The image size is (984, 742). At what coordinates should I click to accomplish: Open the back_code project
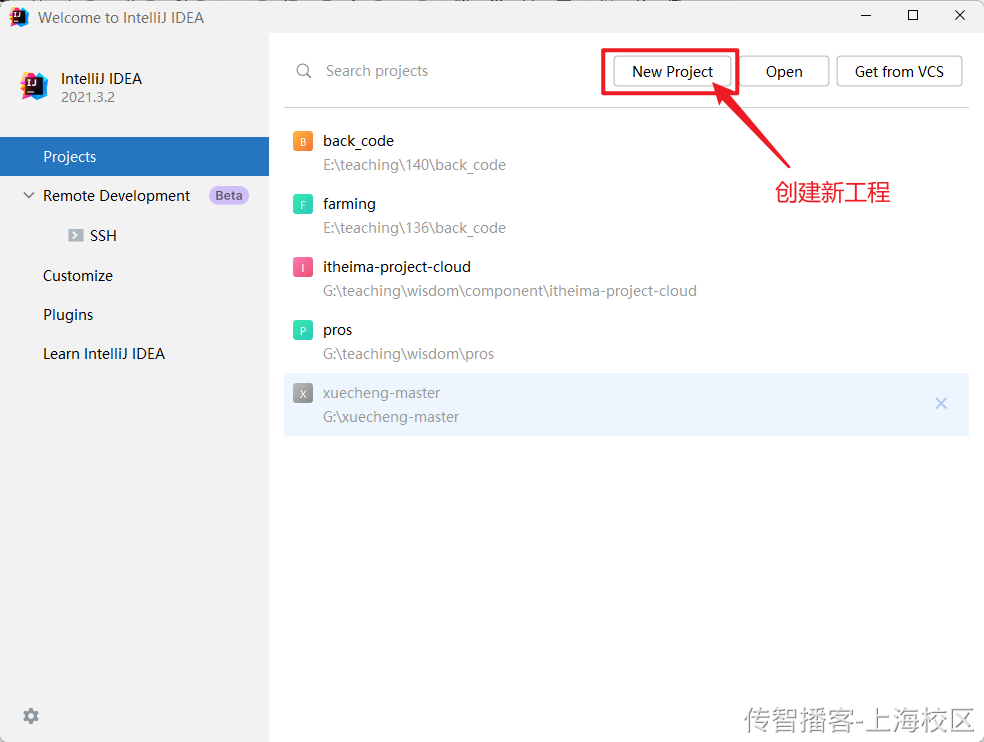358,141
